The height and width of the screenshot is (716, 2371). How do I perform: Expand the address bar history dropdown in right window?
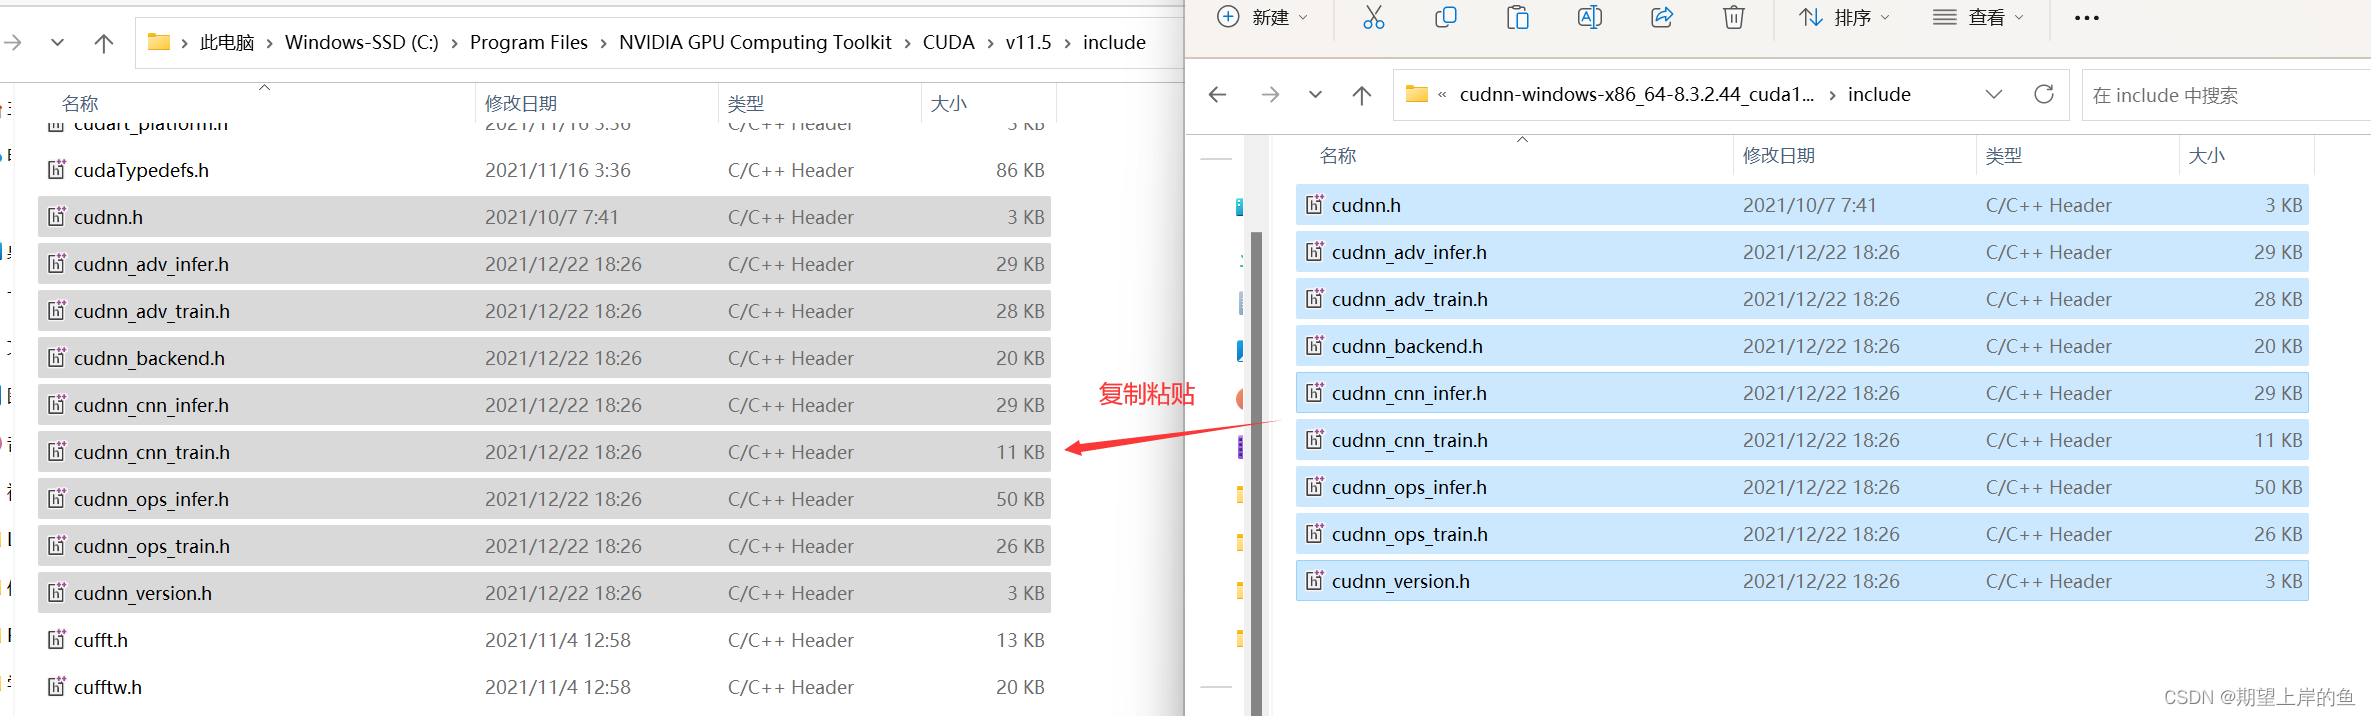click(x=1994, y=95)
